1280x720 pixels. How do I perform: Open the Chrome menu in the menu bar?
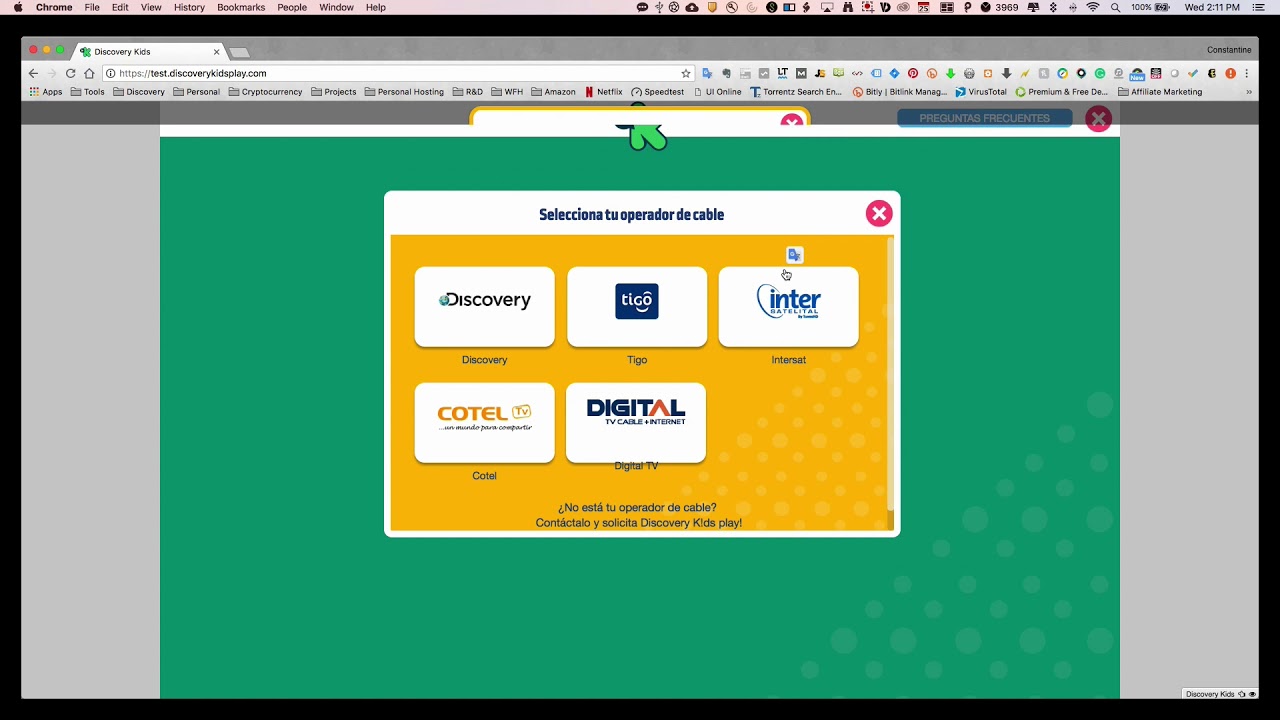pyautogui.click(x=54, y=7)
